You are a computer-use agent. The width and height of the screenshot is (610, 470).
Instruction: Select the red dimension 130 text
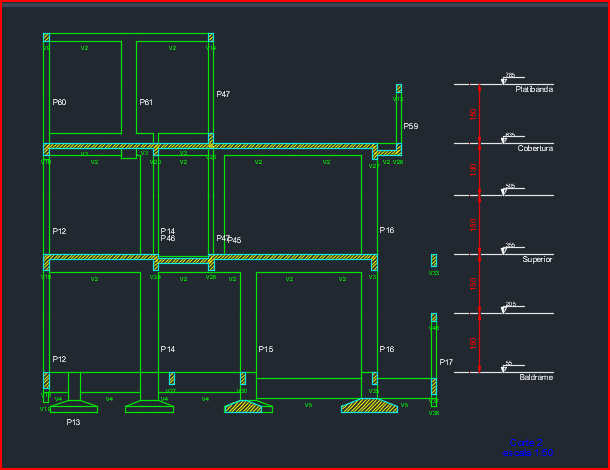pos(474,168)
